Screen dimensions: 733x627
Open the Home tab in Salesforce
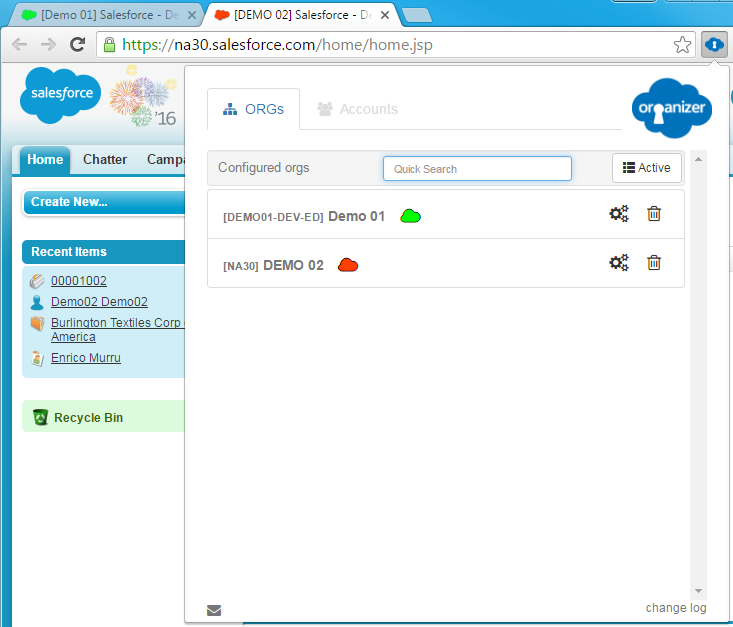(45, 160)
